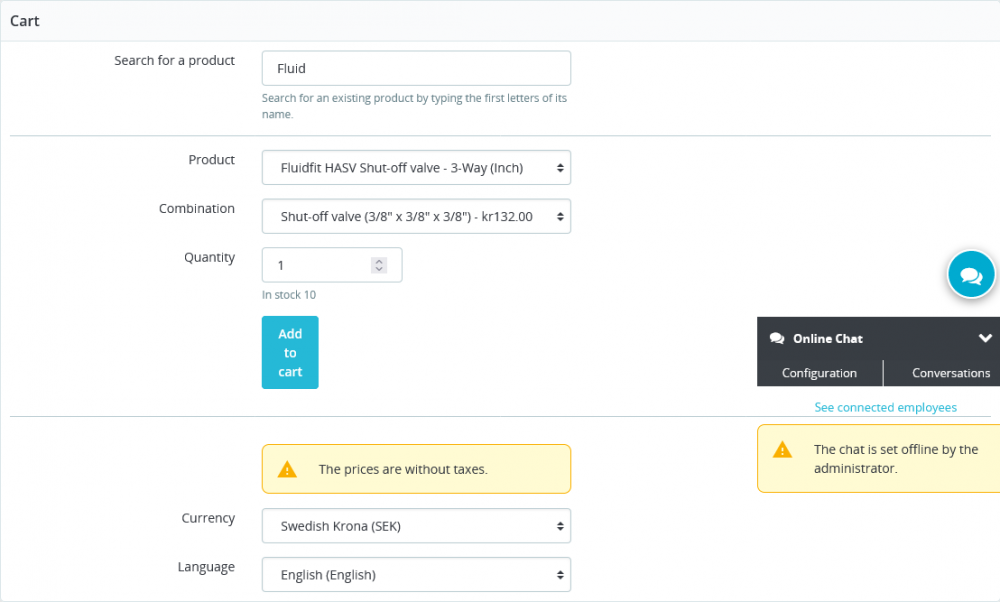This screenshot has height=602, width=1000.
Task: Select the product search field containing Fluid
Action: click(x=416, y=68)
